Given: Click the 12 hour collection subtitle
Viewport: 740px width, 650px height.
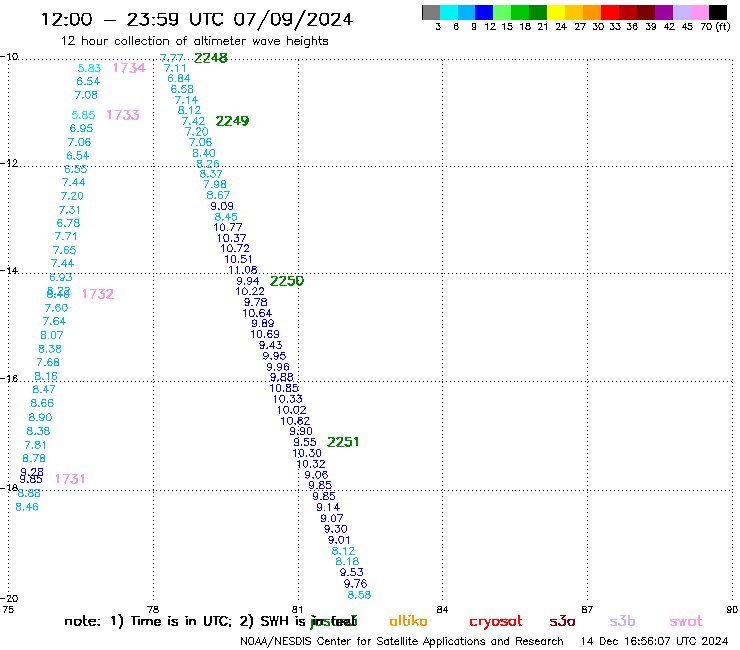Looking at the screenshot, I should click(x=194, y=41).
